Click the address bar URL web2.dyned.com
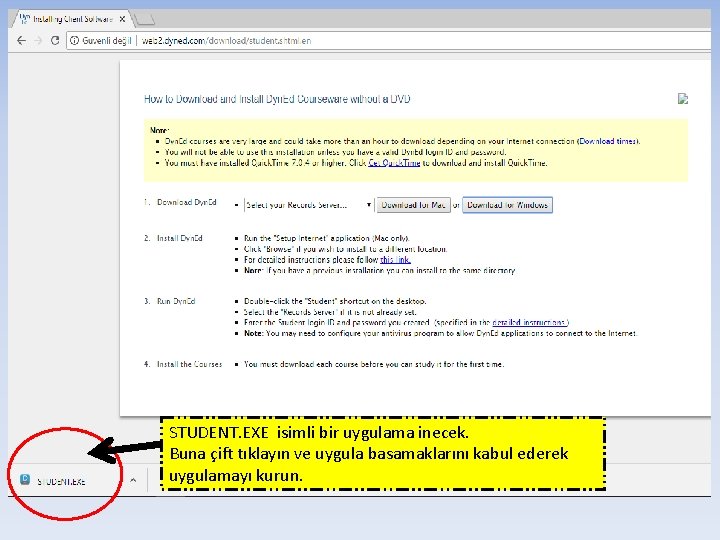Image resolution: width=720 pixels, height=540 pixels. tap(227, 41)
